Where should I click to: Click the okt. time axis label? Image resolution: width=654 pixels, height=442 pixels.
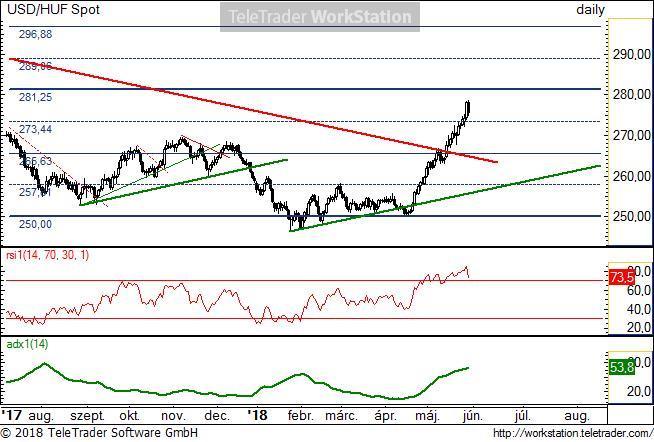[129, 416]
